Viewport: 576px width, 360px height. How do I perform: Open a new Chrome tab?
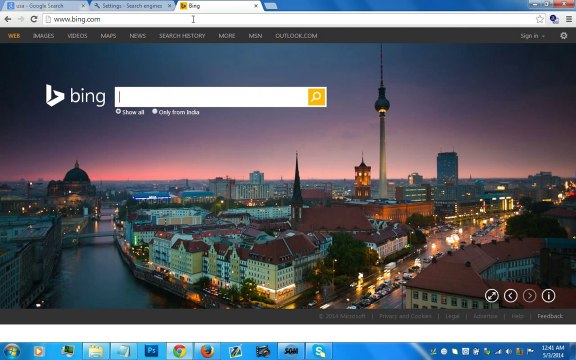(271, 6)
